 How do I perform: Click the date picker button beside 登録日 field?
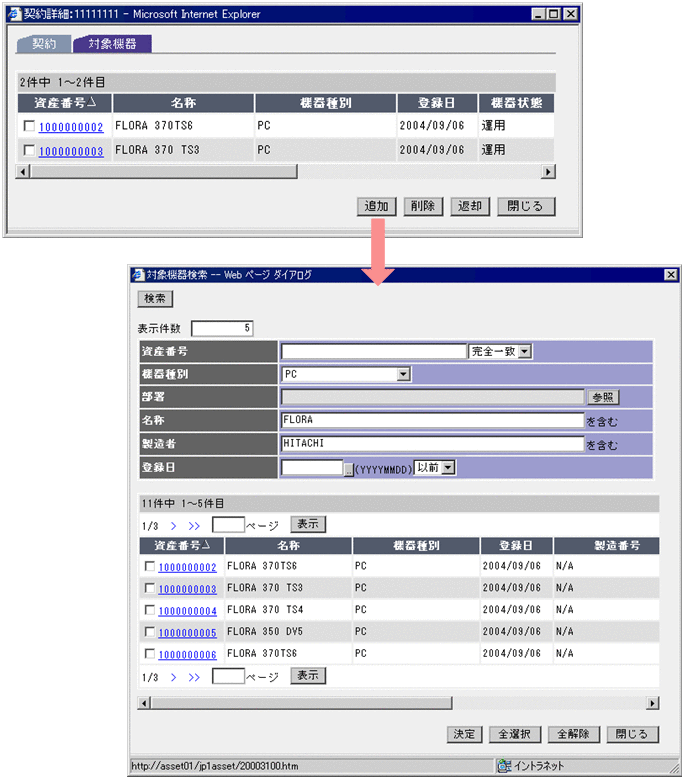(x=349, y=469)
